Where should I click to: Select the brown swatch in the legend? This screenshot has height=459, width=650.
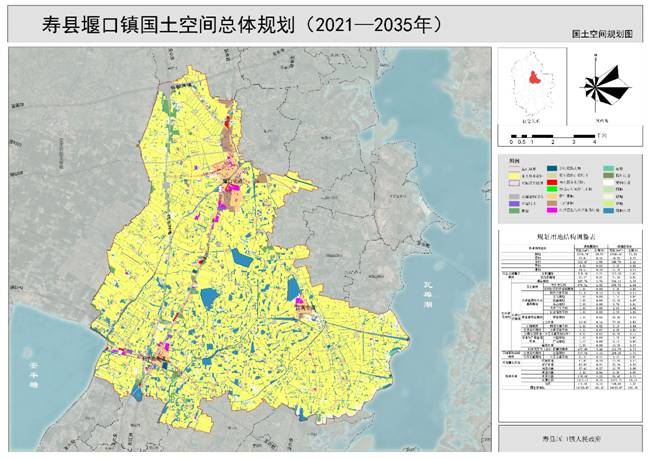pos(552,203)
